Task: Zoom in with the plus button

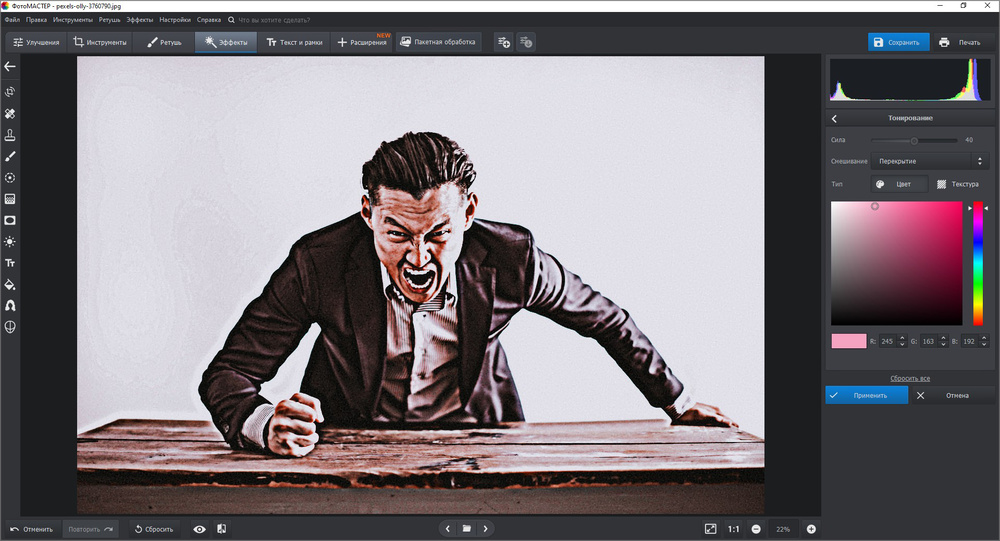Action: (x=811, y=529)
